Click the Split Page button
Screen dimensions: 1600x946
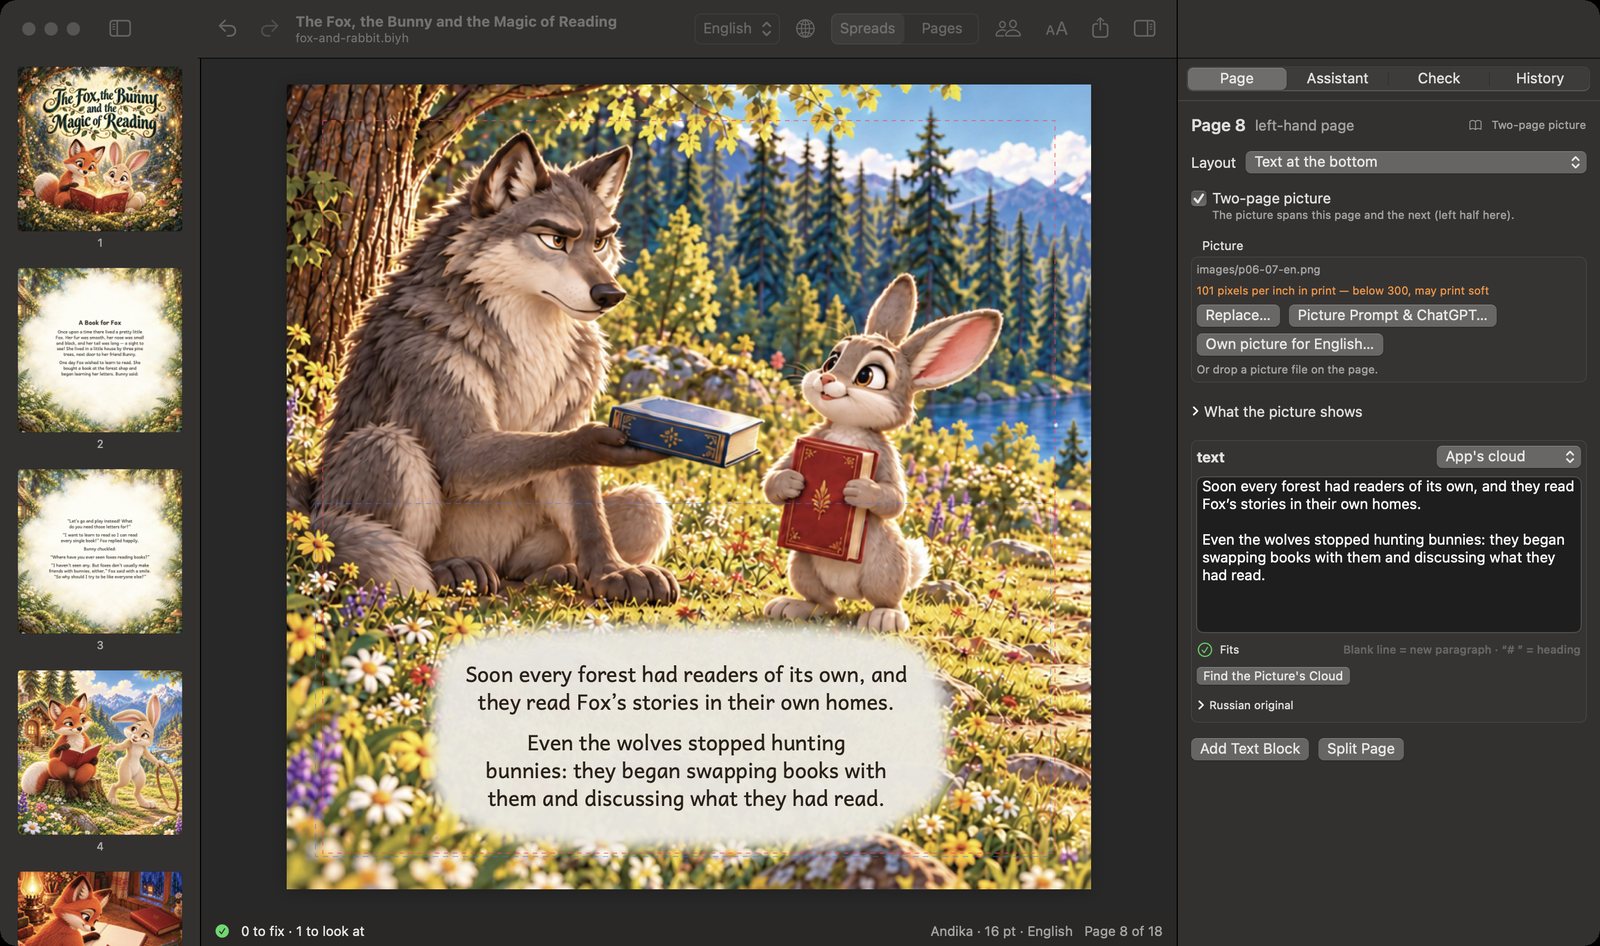pos(1360,749)
